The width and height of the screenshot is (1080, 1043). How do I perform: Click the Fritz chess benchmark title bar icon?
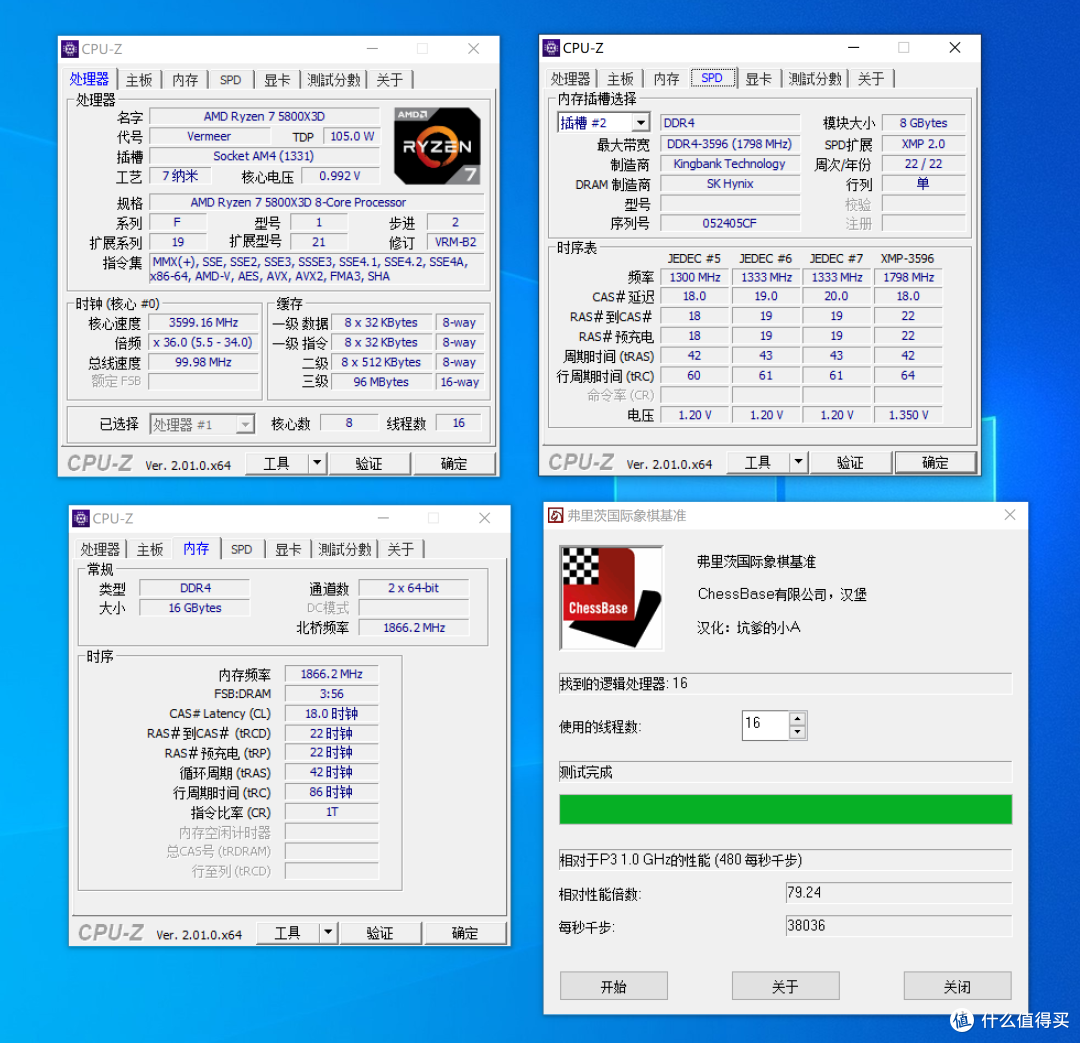click(555, 515)
